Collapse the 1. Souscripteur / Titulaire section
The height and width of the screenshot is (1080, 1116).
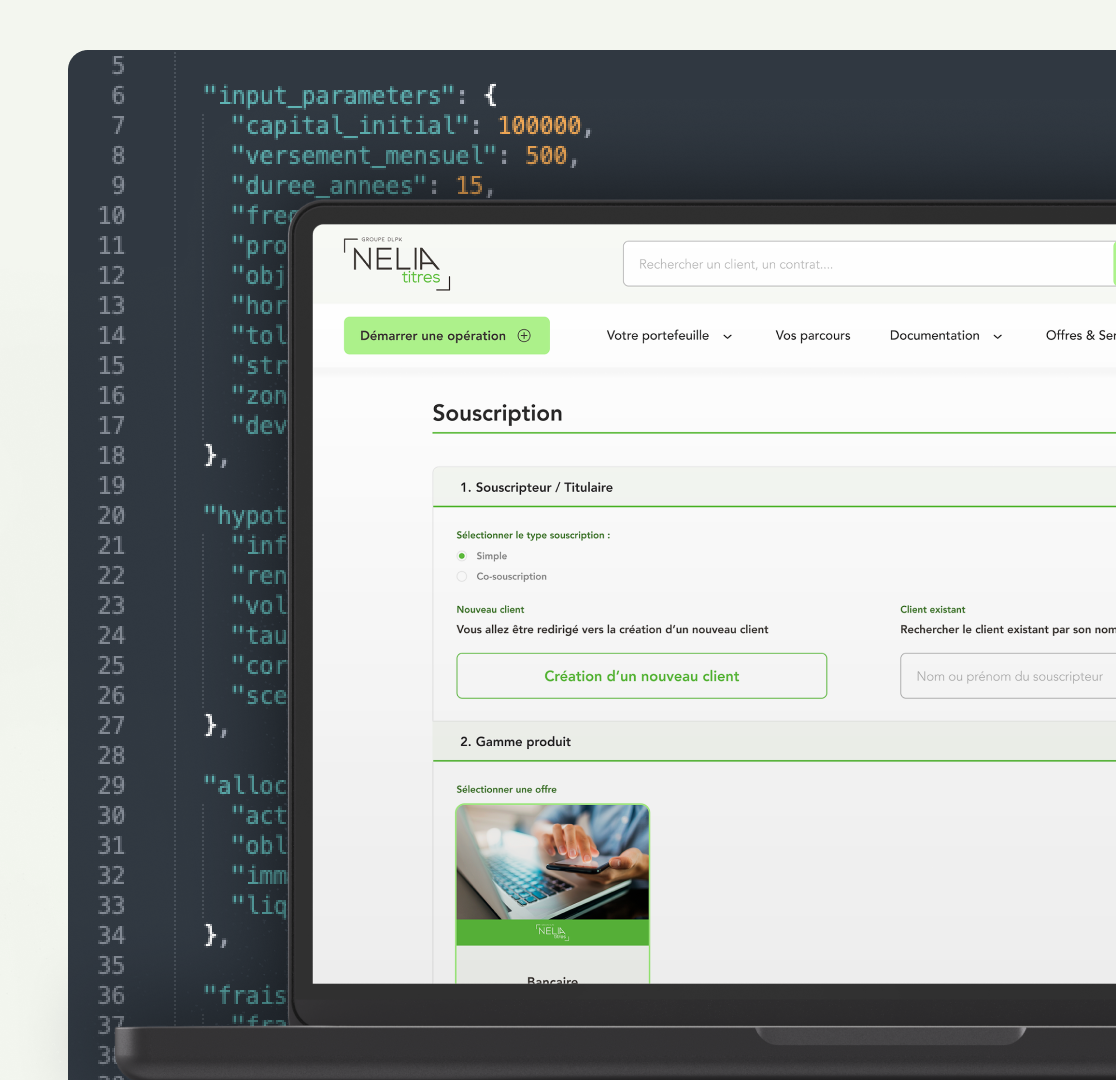[x=536, y=487]
